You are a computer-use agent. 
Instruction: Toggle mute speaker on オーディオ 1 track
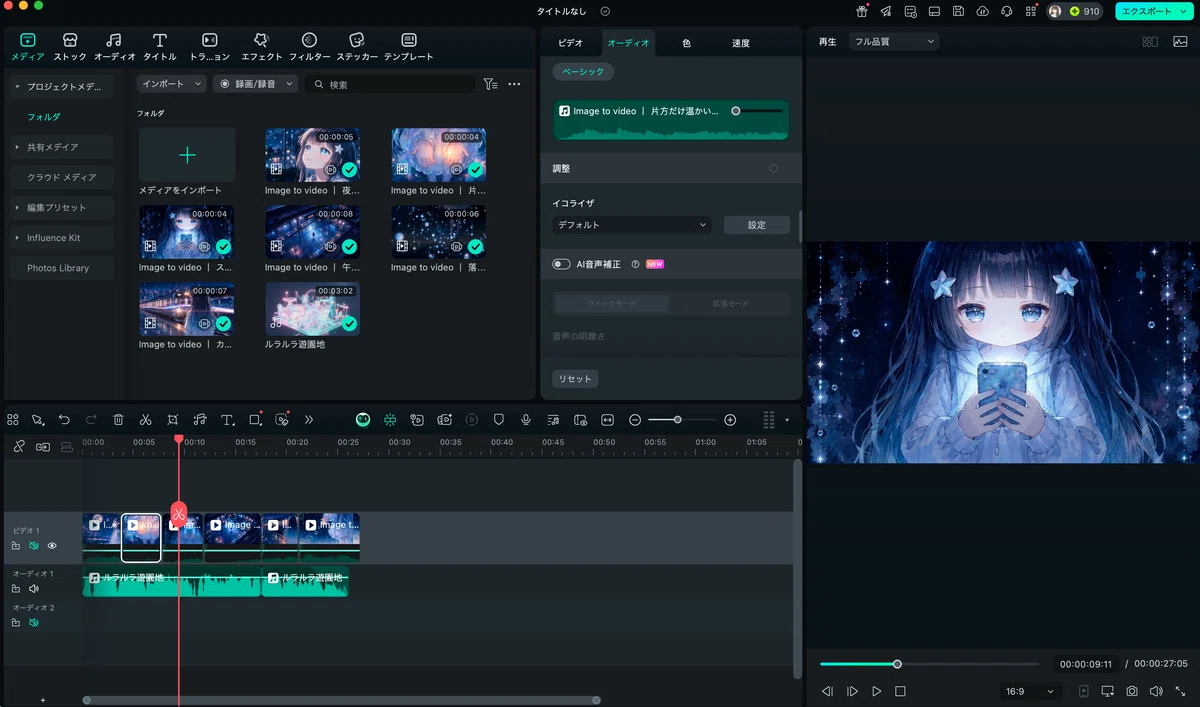coord(34,589)
